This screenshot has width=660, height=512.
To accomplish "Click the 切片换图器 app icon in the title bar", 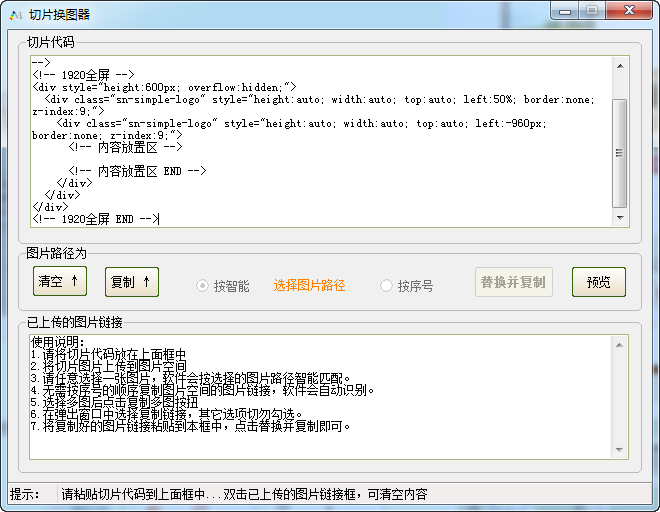I will point(16,15).
